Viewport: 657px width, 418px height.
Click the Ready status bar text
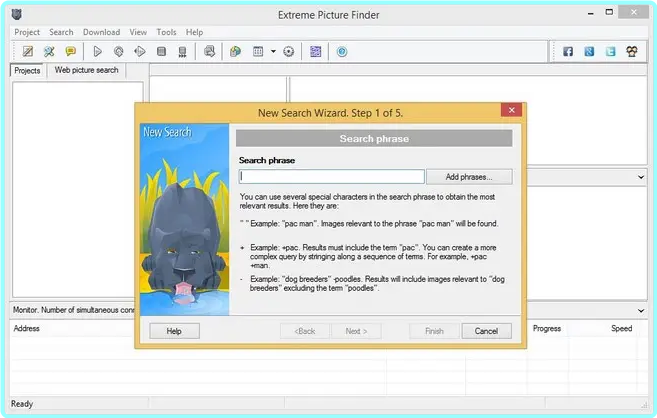click(x=22, y=404)
